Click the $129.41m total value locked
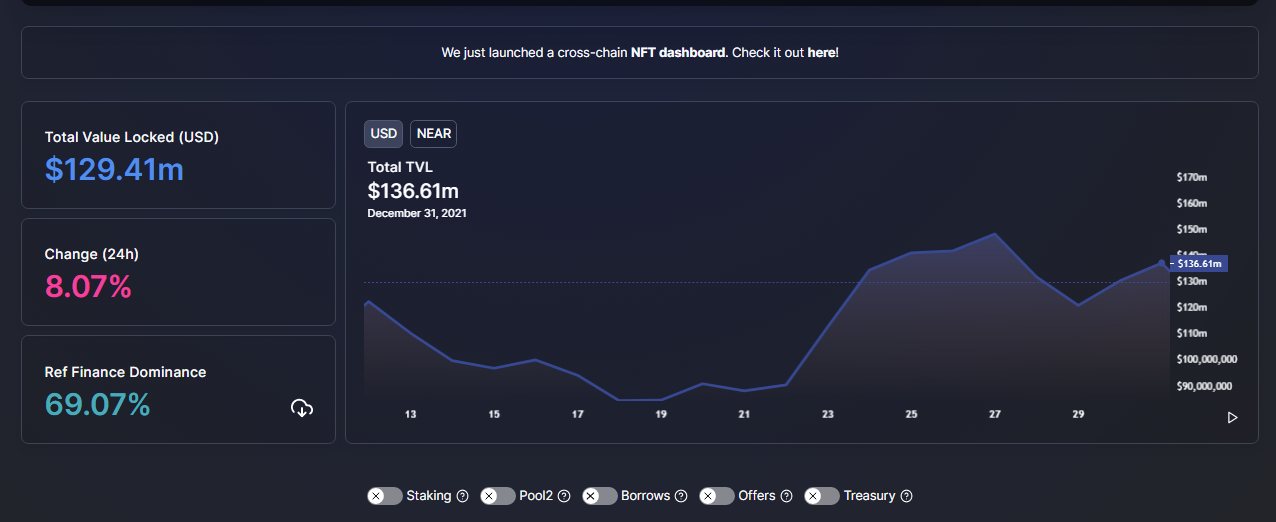 point(114,169)
